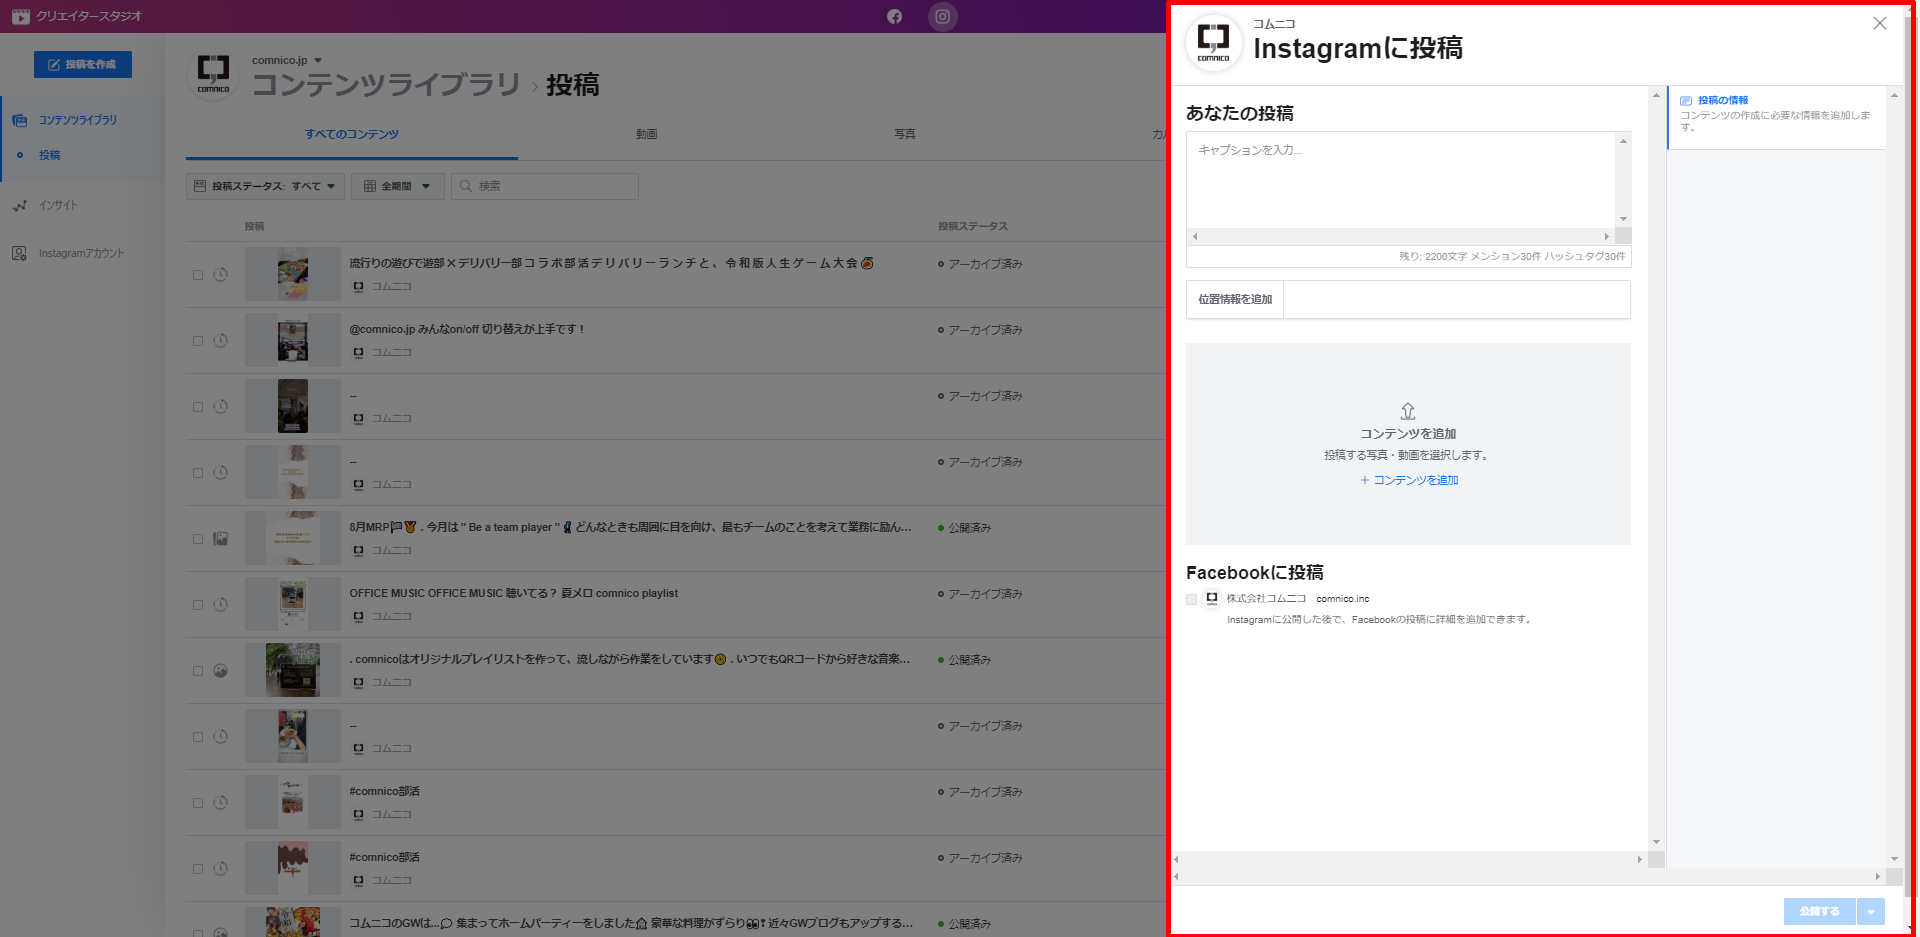Click コンテンツライブラリ in the sidebar

(77, 120)
